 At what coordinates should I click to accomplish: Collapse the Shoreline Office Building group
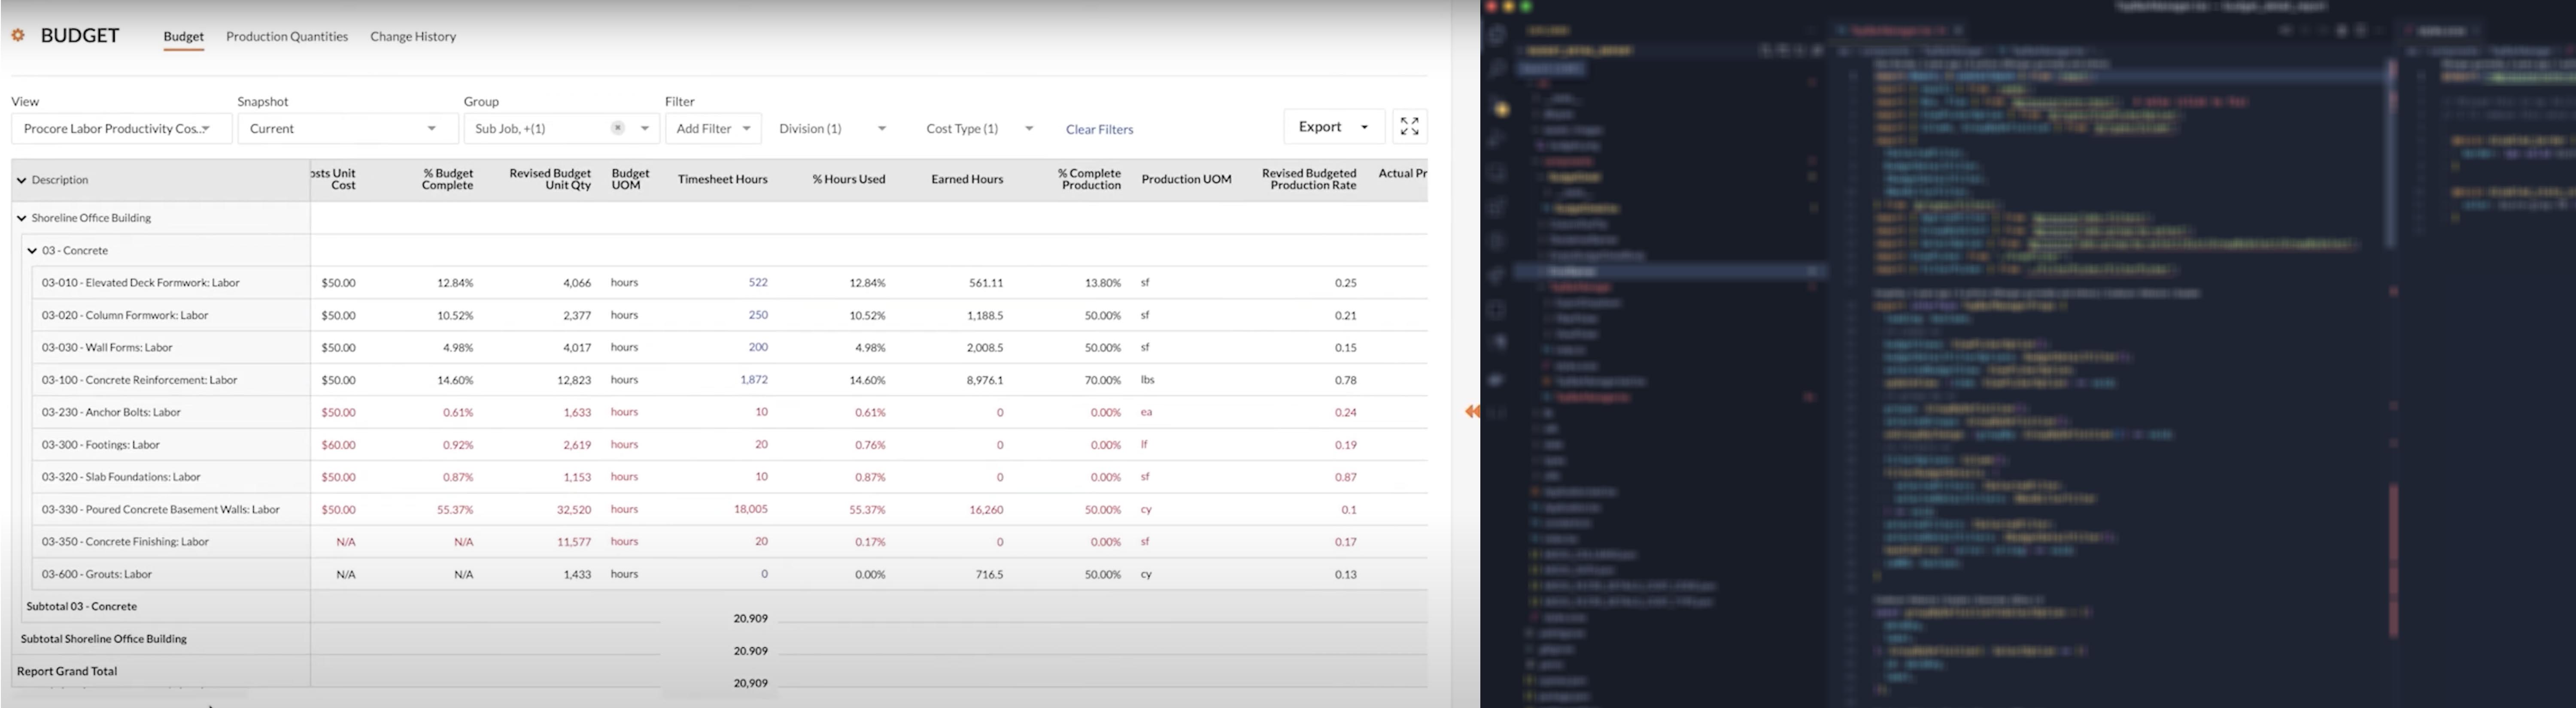[21, 218]
